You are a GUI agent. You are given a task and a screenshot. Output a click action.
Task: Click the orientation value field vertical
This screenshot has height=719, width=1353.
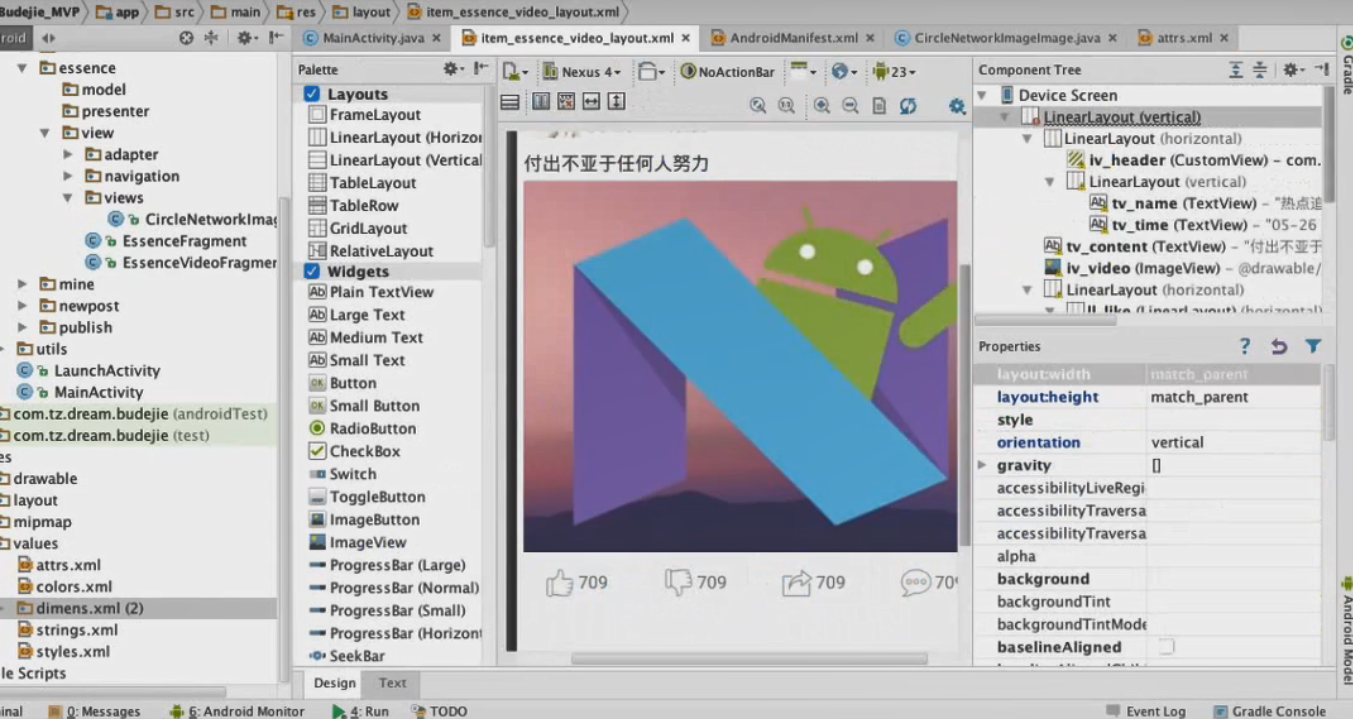coord(1234,442)
